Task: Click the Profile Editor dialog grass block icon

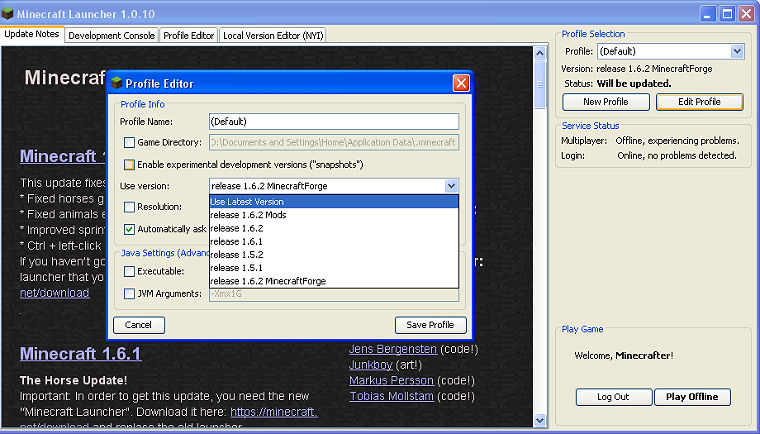Action: click(116, 83)
